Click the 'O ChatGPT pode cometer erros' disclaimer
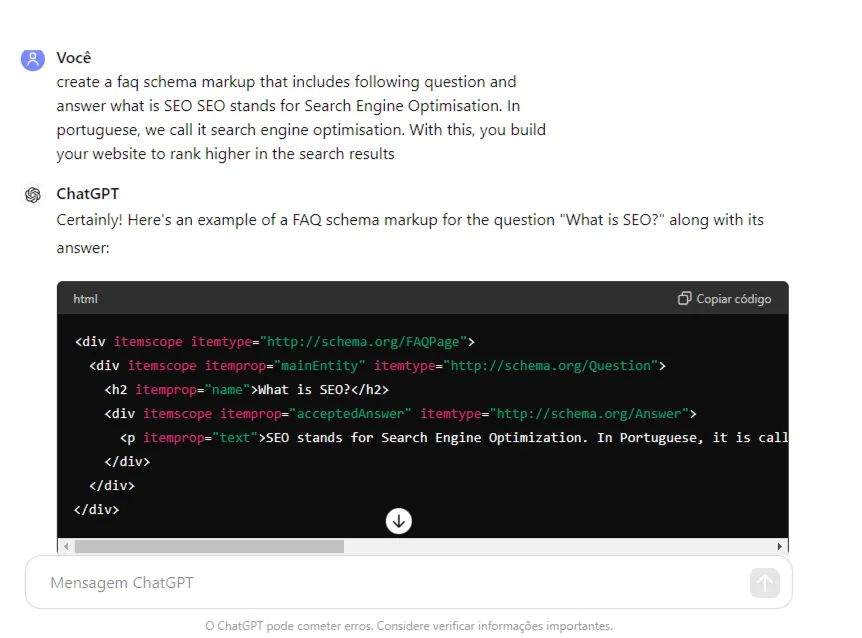Screen dimensions: 862x638 (x=408, y=626)
